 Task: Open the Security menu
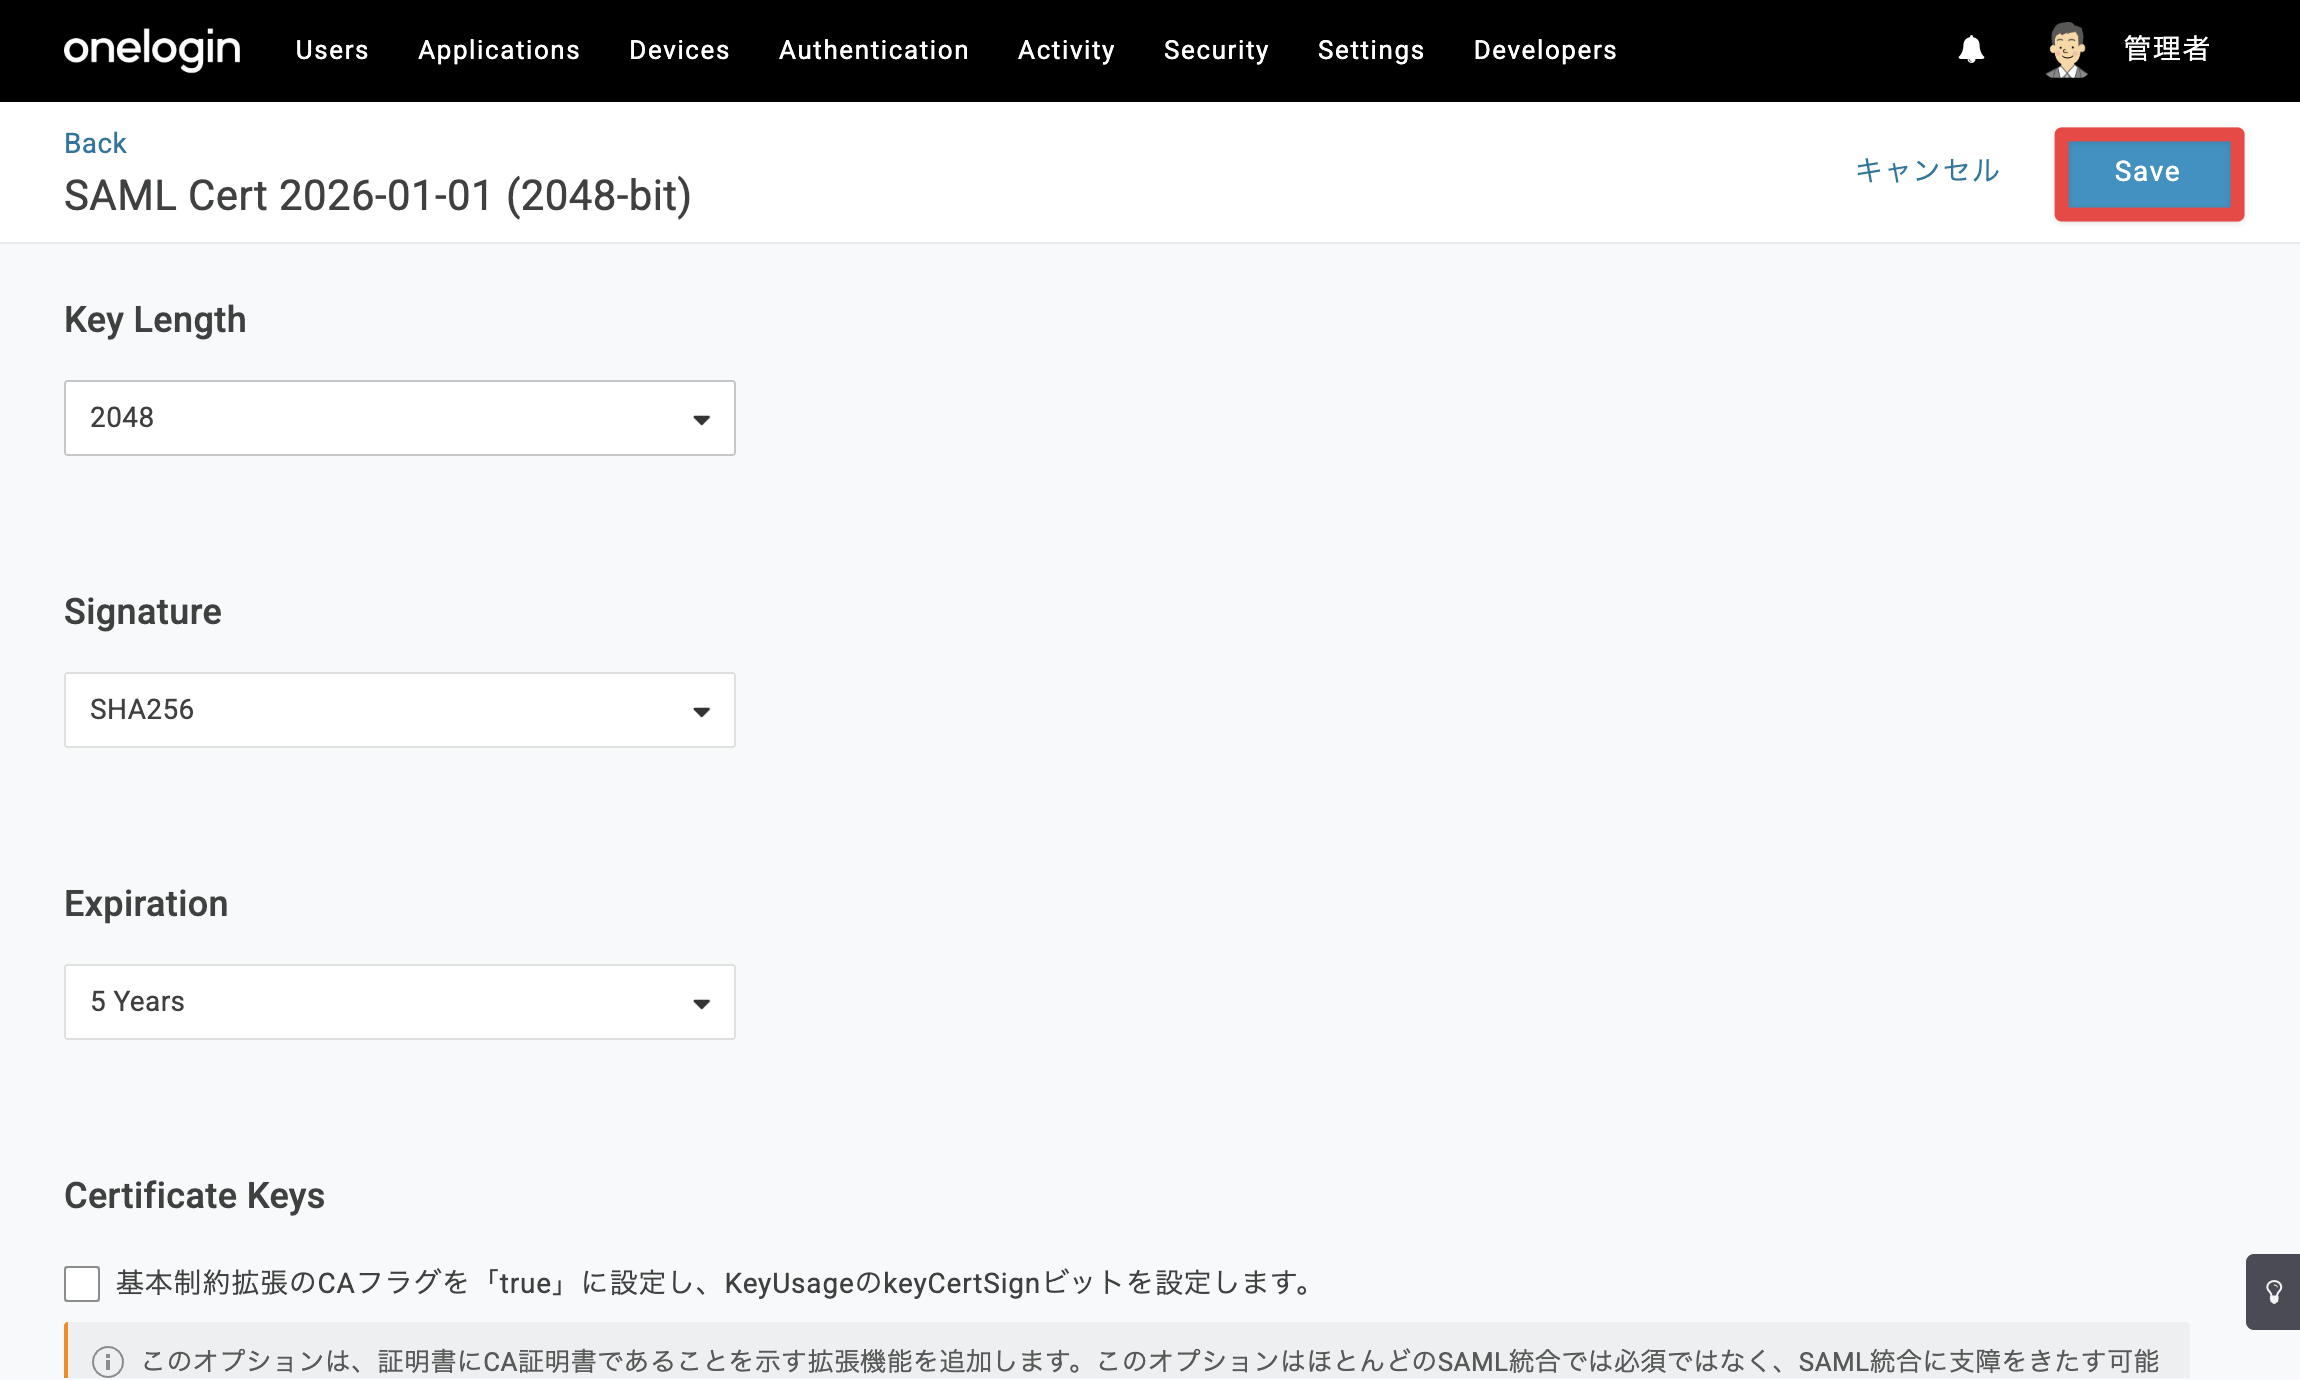click(x=1216, y=50)
